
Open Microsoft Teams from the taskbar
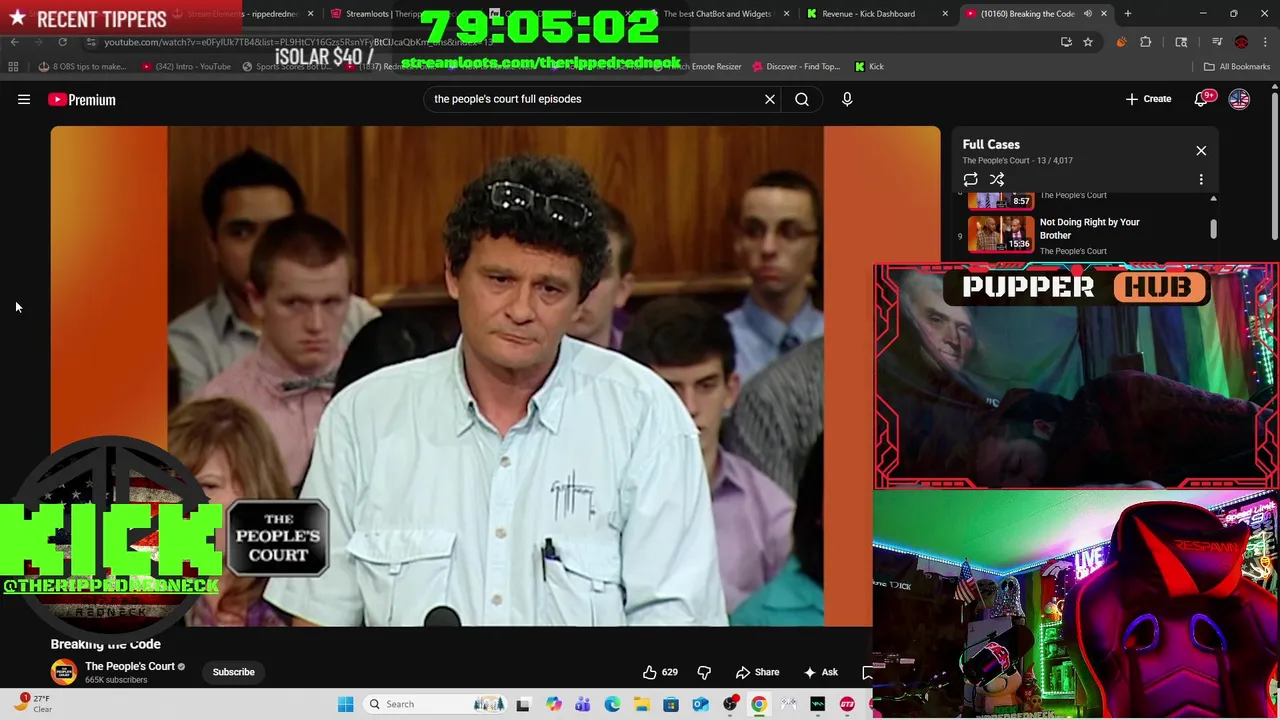tap(582, 704)
